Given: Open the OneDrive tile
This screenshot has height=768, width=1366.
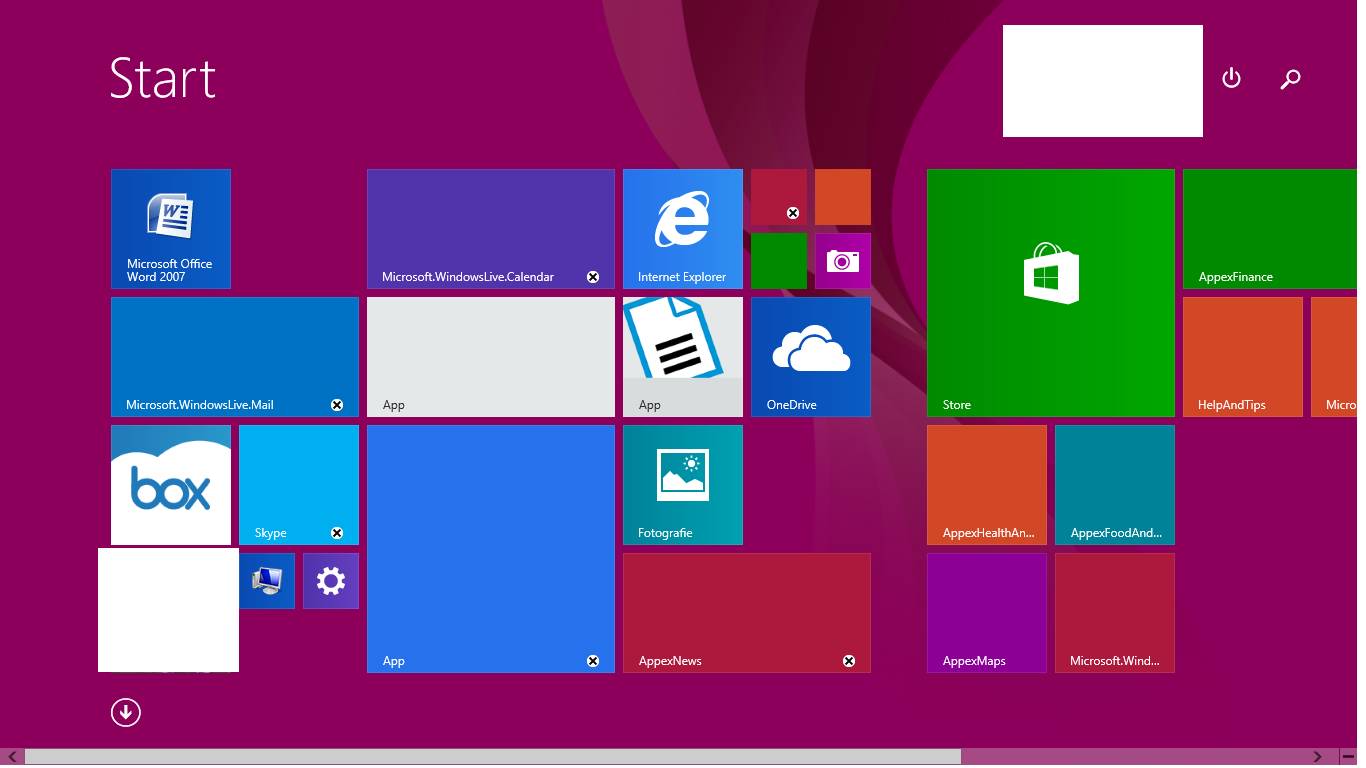Looking at the screenshot, I should [811, 357].
